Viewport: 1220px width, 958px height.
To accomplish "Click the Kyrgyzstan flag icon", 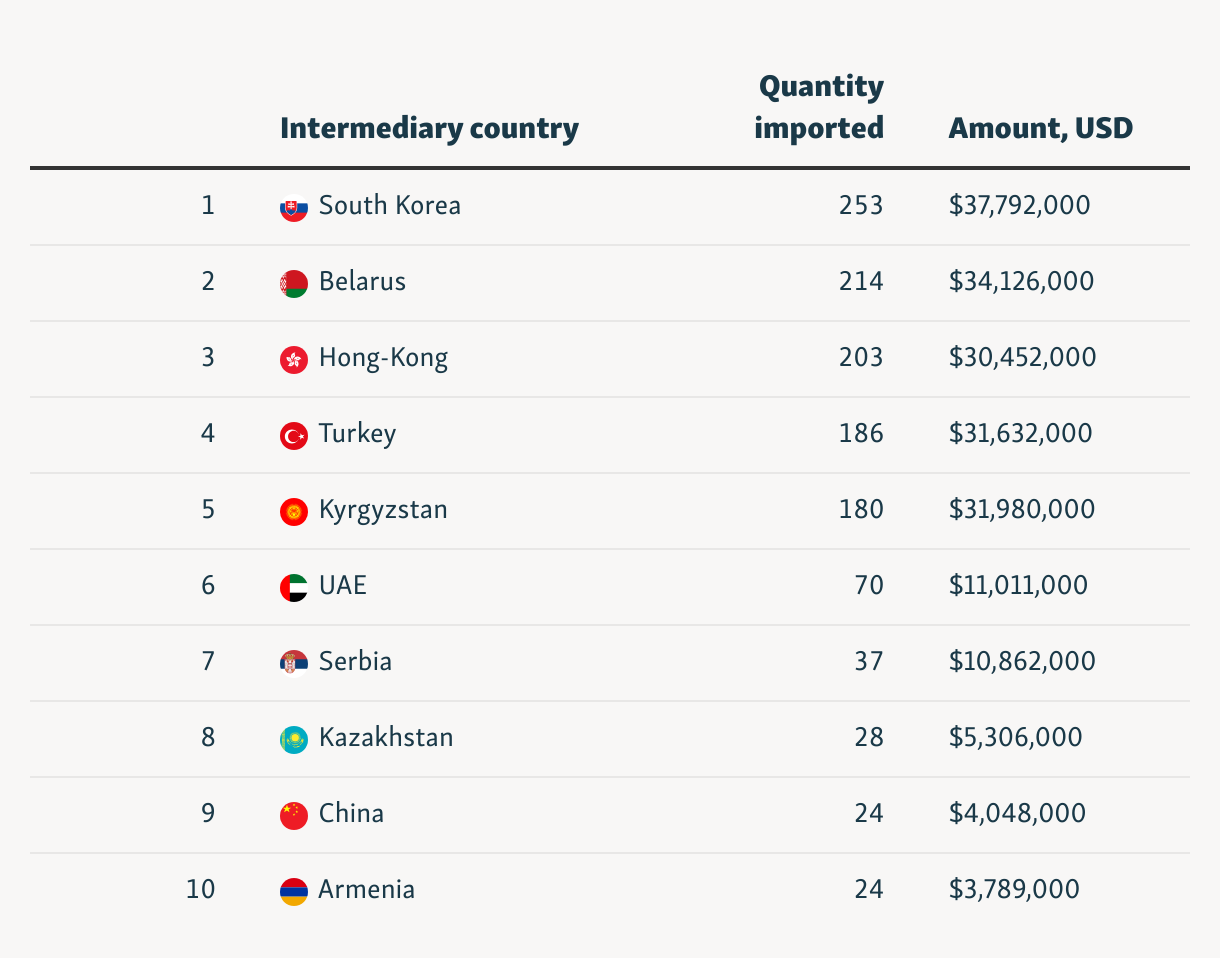I will click(293, 512).
